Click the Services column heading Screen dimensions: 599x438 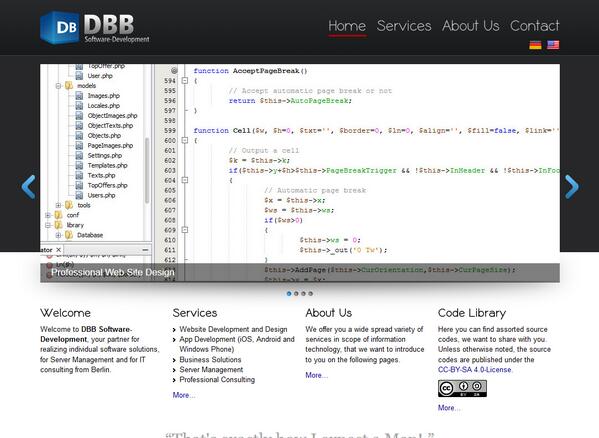[195, 313]
